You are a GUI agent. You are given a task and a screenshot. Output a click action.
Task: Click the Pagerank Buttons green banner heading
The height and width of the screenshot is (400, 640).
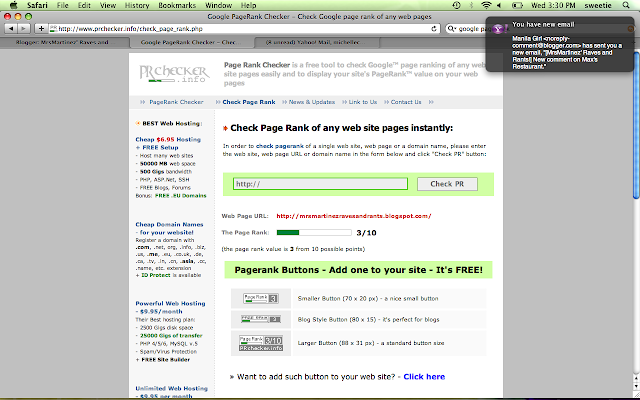[358, 270]
